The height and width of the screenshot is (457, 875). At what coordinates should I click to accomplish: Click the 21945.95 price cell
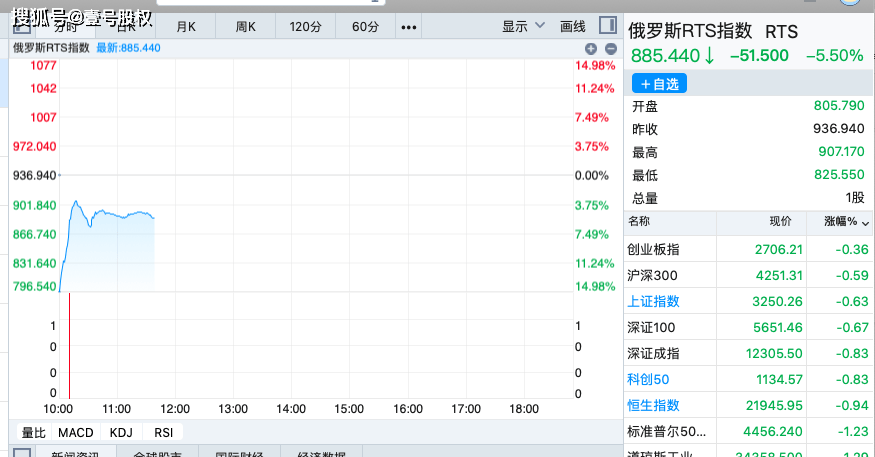(773, 406)
